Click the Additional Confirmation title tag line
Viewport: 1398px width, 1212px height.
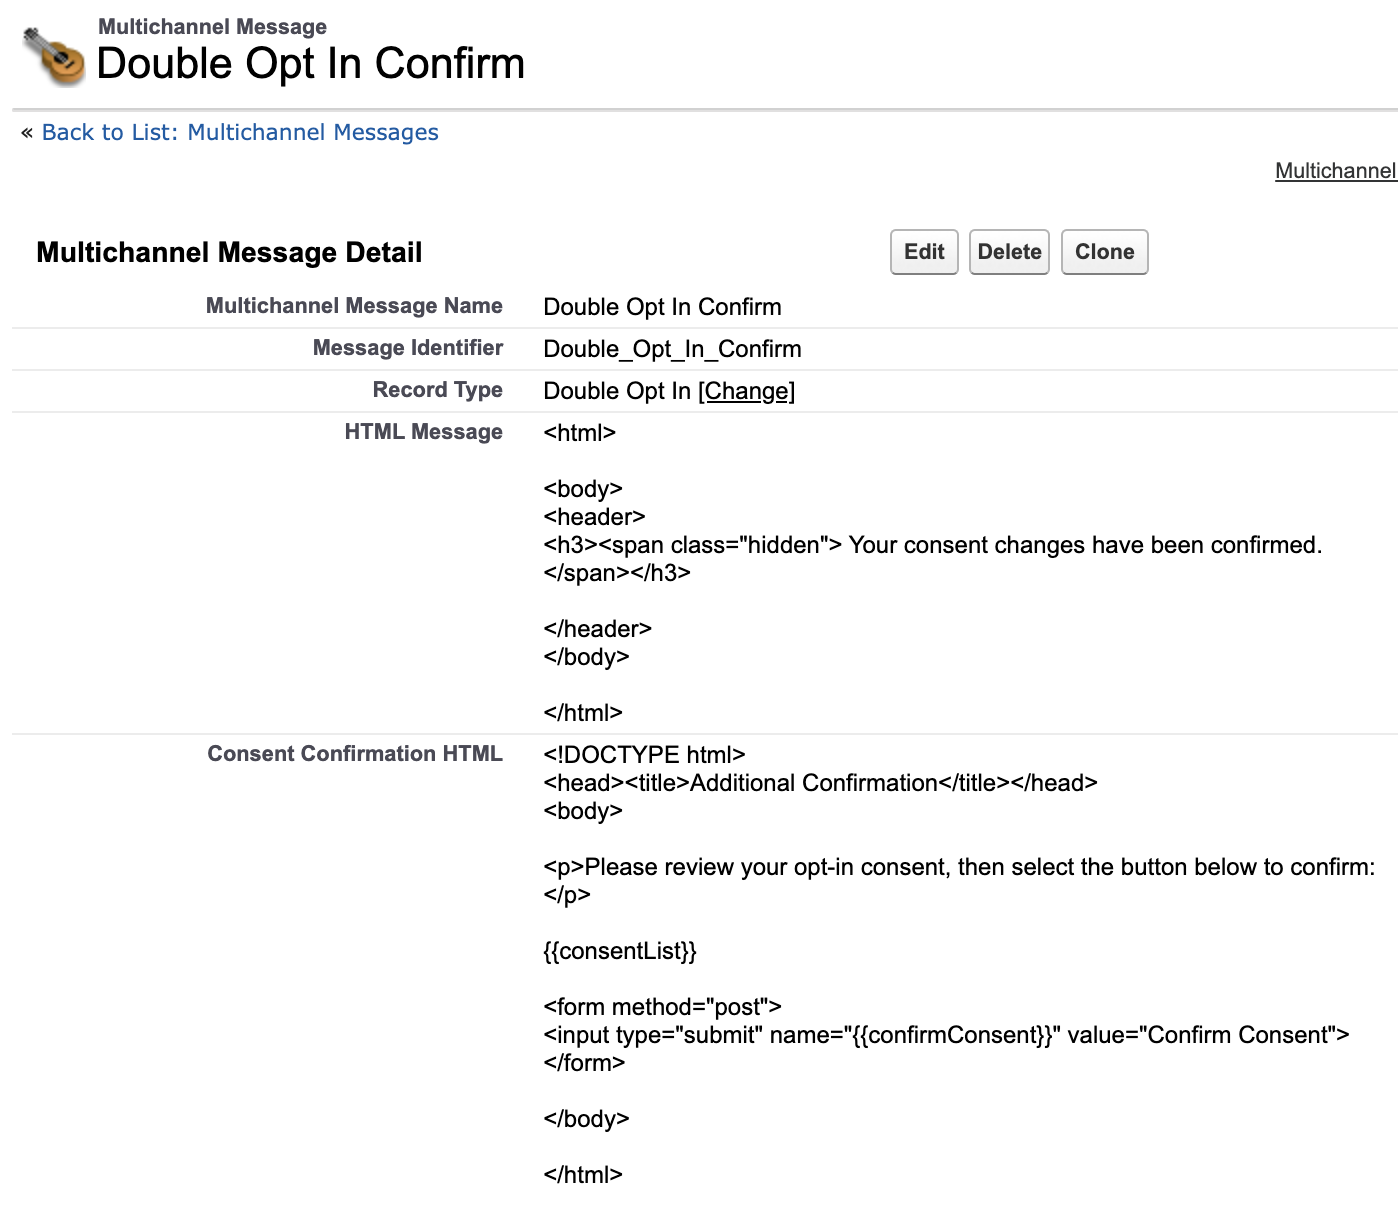point(820,783)
